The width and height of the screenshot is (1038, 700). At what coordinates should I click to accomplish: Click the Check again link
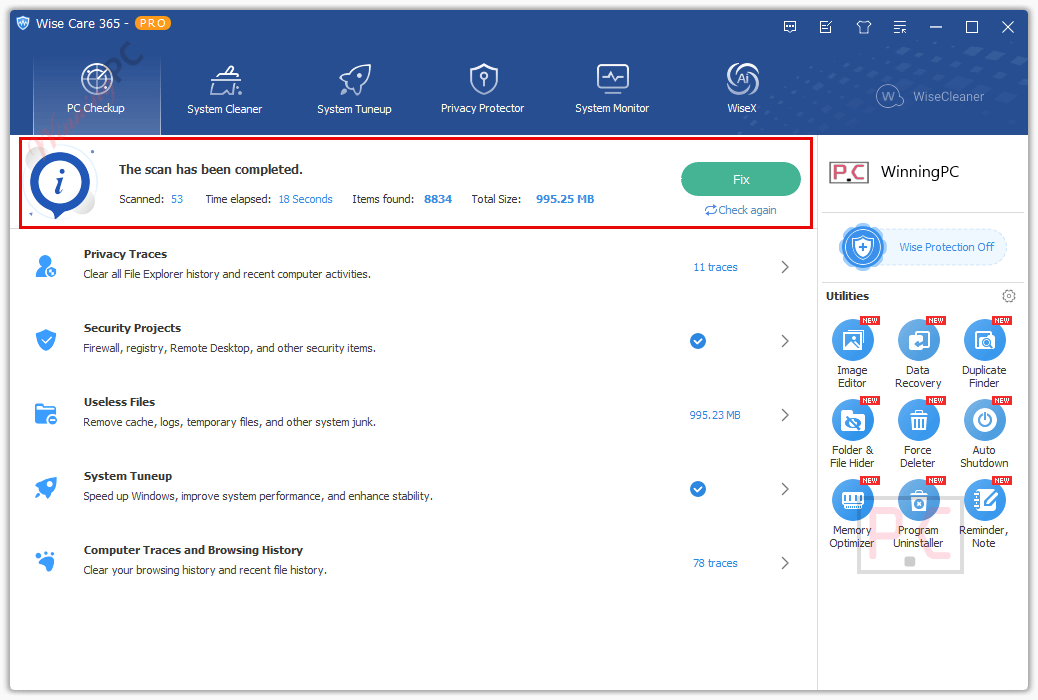pyautogui.click(x=741, y=210)
